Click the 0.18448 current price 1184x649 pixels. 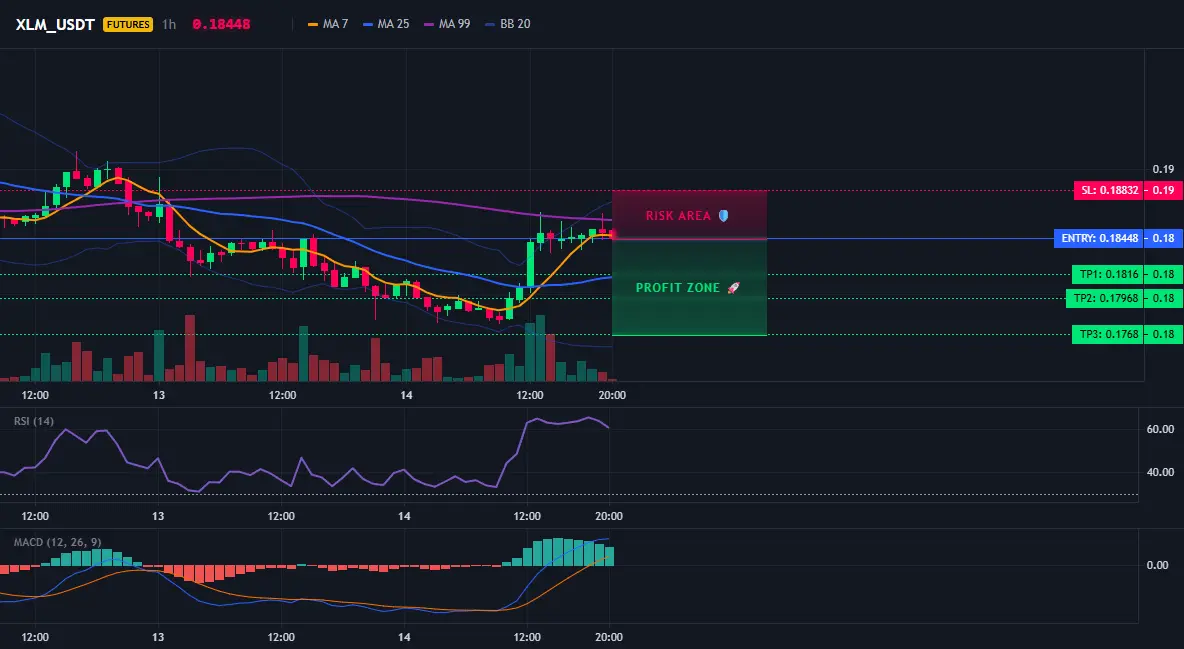221,24
